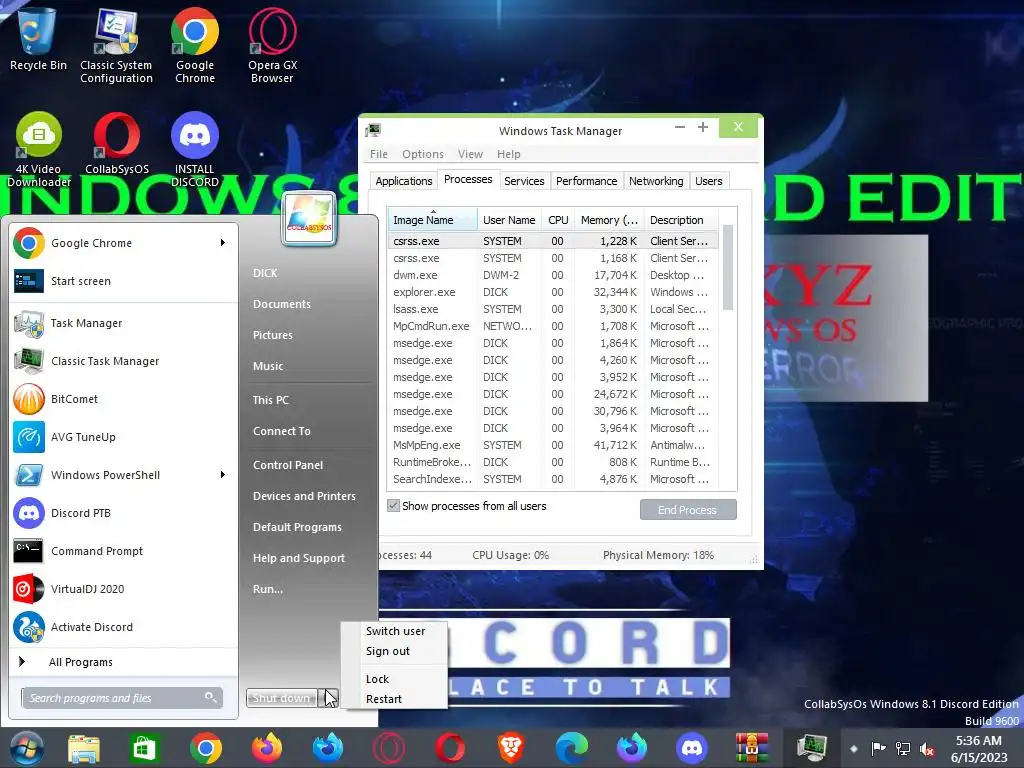
Task: Choose Restart from the power menu
Action: [x=395, y=699]
